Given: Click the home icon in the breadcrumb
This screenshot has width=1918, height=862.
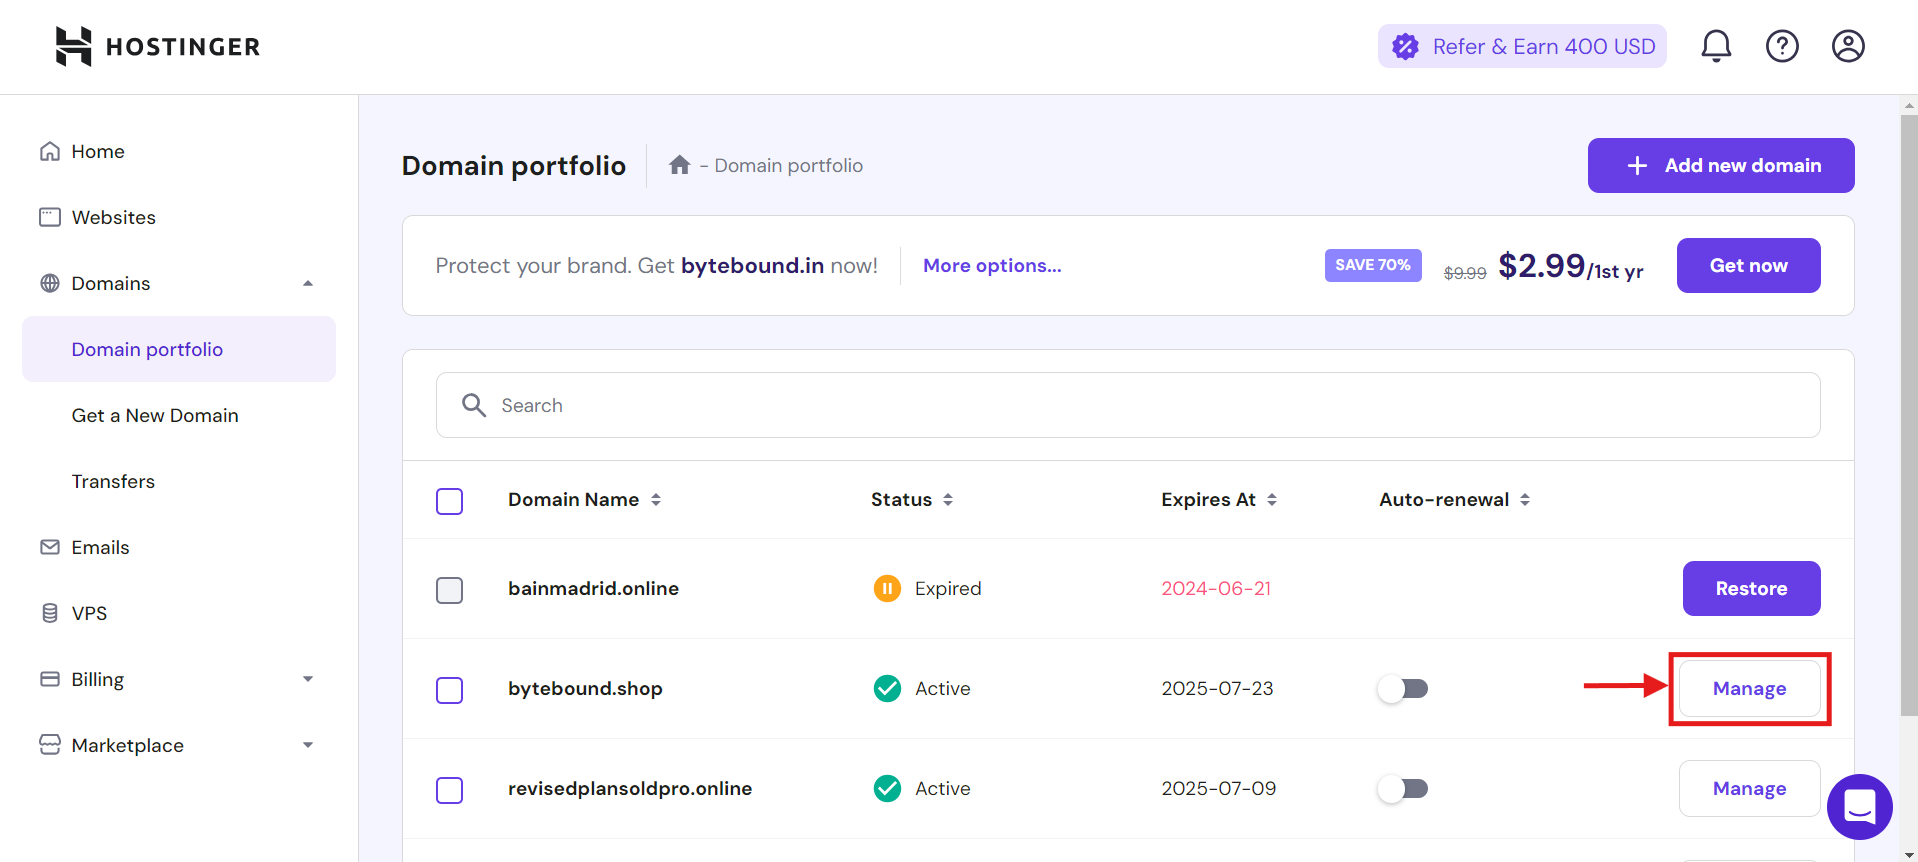Looking at the screenshot, I should pos(680,165).
